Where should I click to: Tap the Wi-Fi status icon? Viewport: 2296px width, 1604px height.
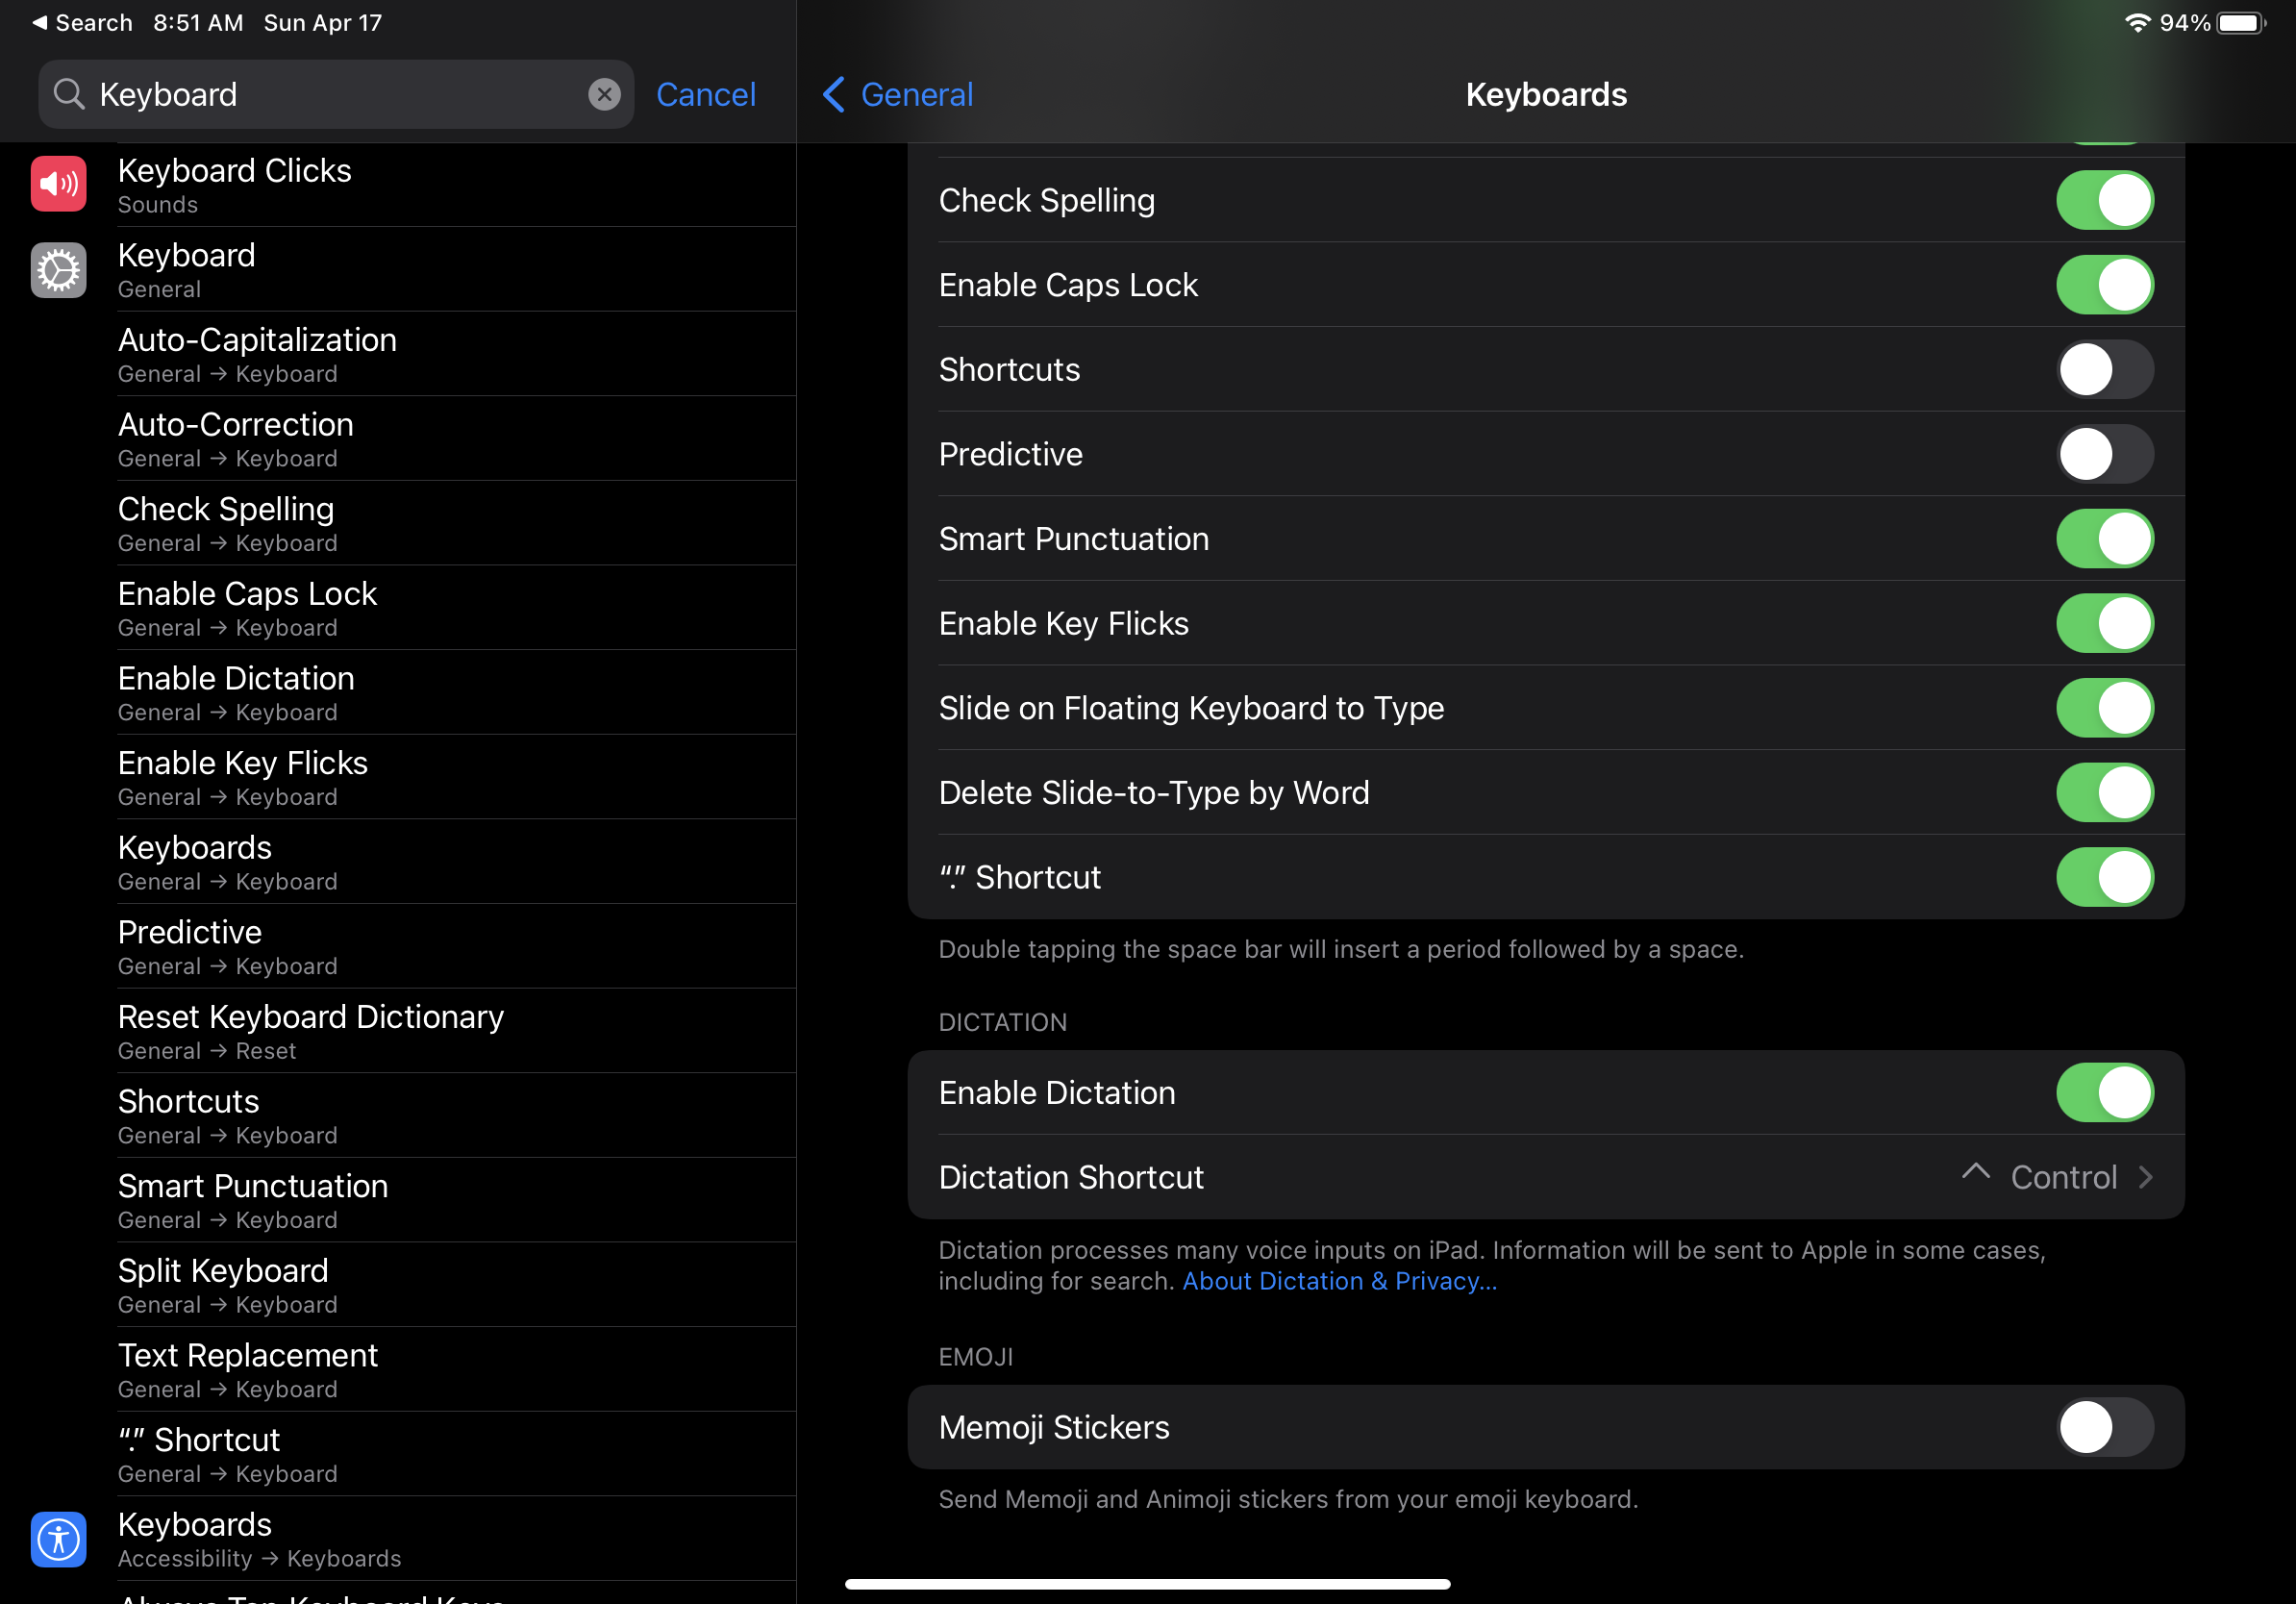click(x=2137, y=22)
